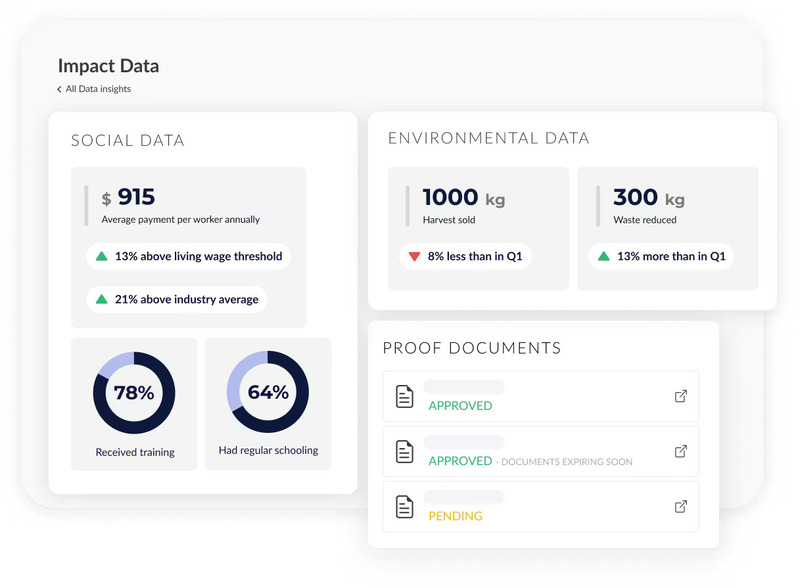Viewport: 800px width, 588px height.
Task: Click the green up arrow on living wage badge
Action: pyautogui.click(x=102, y=256)
